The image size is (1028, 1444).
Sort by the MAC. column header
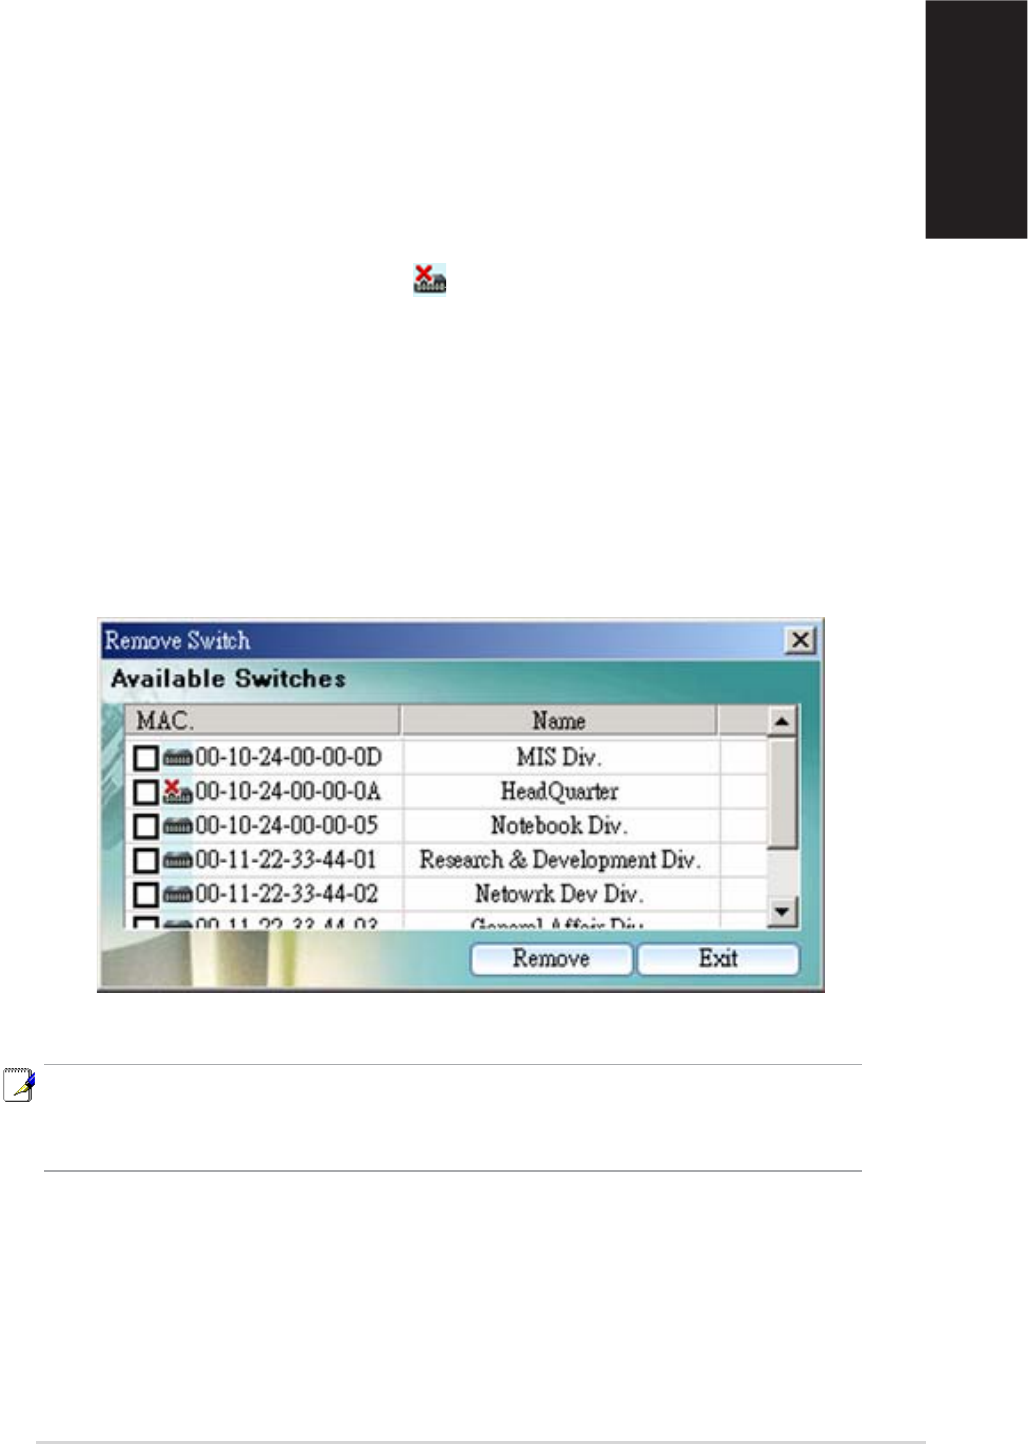[262, 720]
